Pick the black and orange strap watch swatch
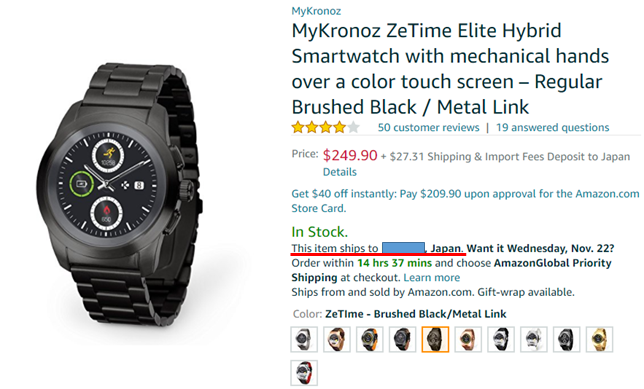This screenshot has width=644, height=389. pyautogui.click(x=370, y=339)
